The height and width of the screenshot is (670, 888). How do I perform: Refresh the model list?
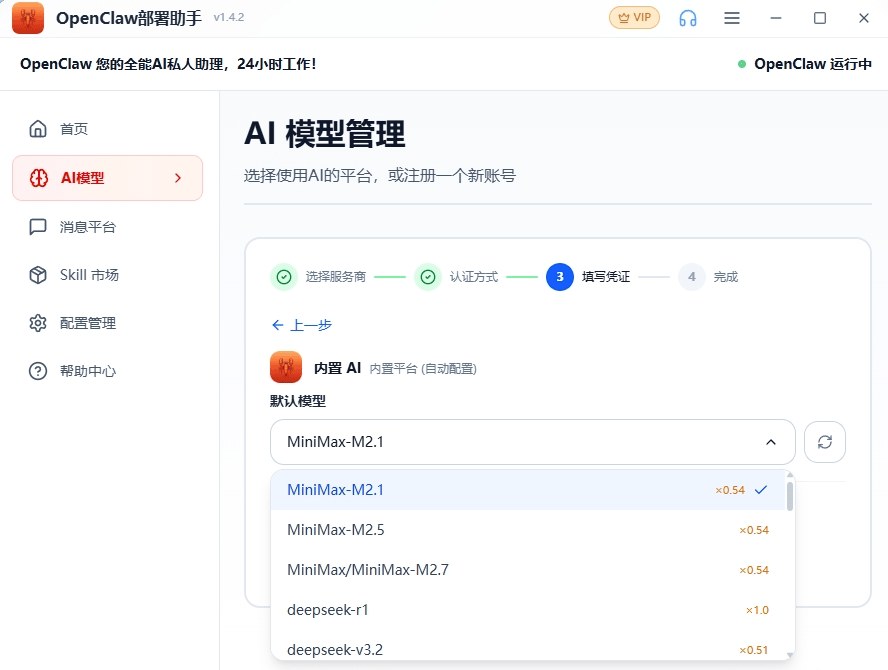click(x=825, y=442)
